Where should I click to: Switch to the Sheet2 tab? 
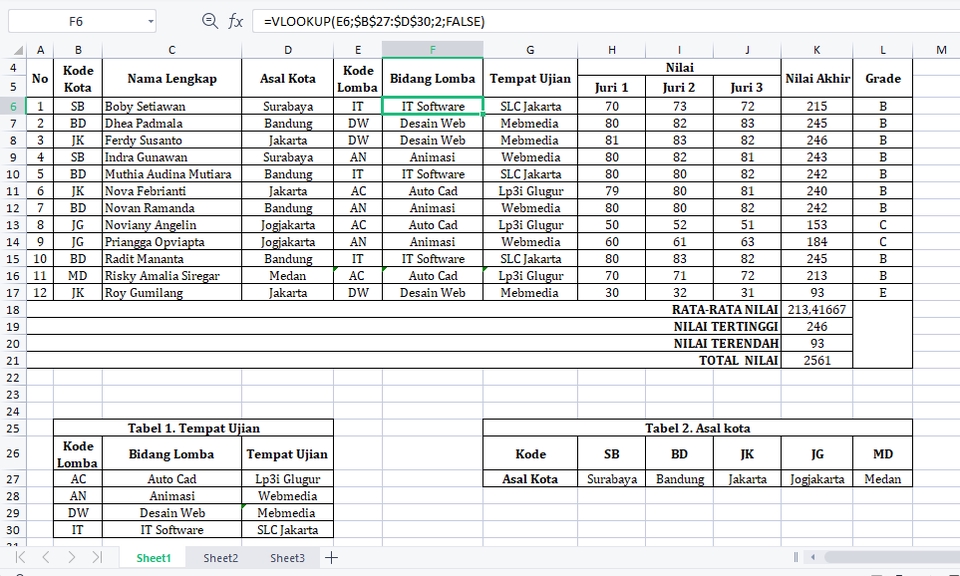click(220, 558)
